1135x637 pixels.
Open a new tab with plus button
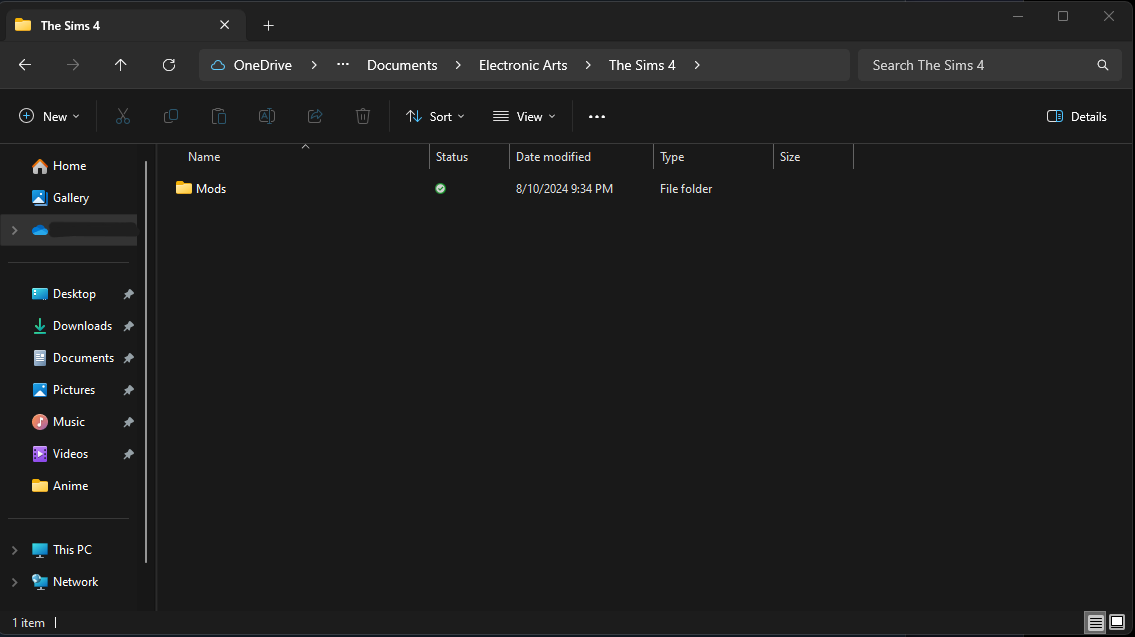coord(269,26)
